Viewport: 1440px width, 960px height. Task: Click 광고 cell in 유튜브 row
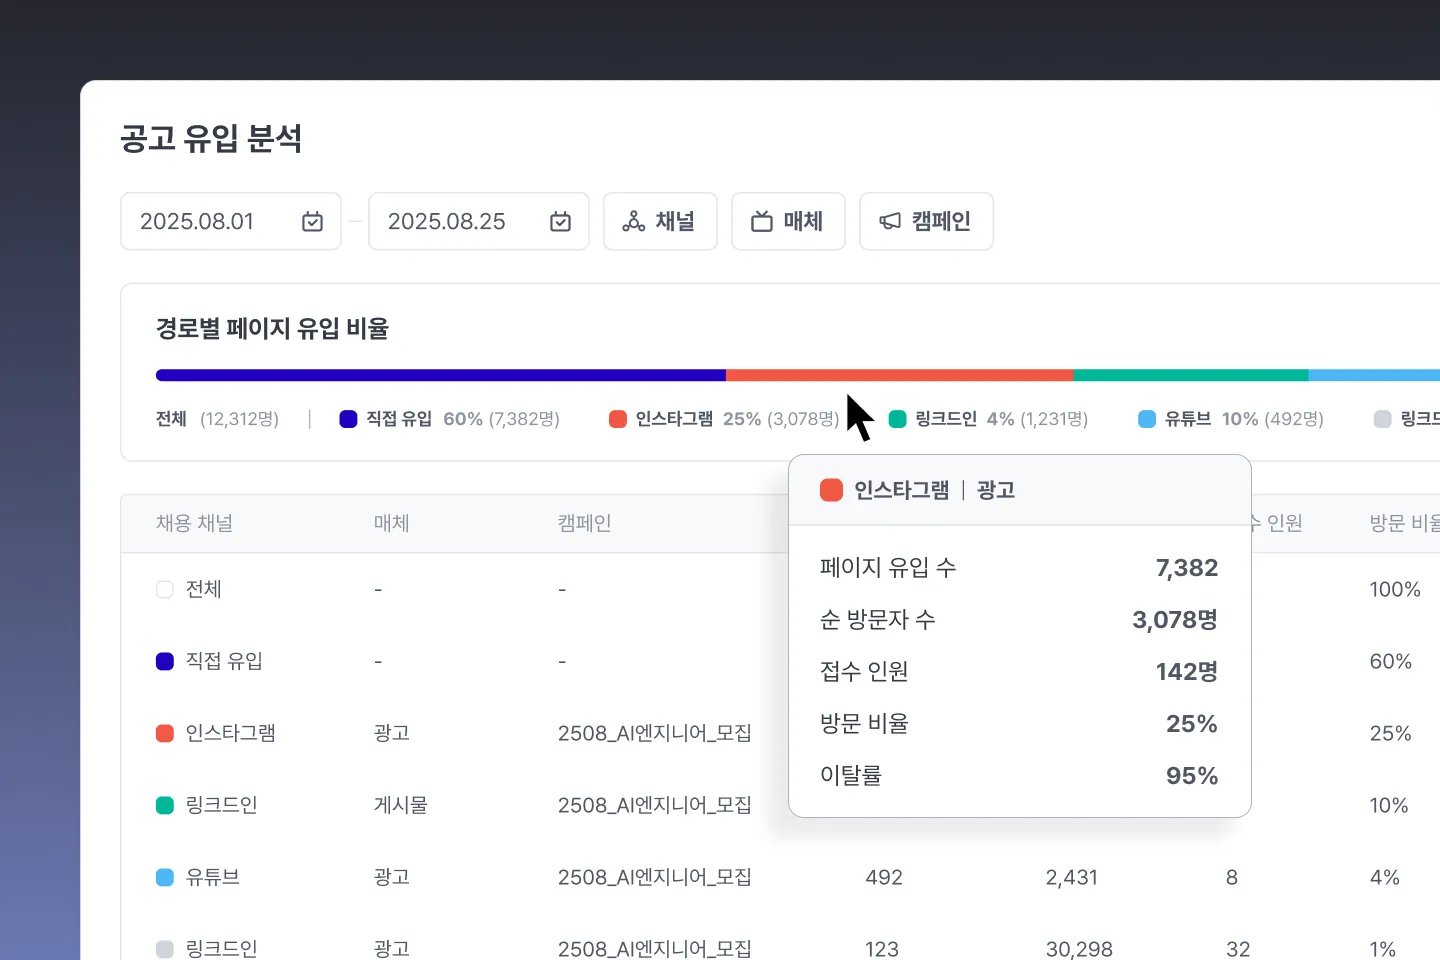(x=392, y=877)
